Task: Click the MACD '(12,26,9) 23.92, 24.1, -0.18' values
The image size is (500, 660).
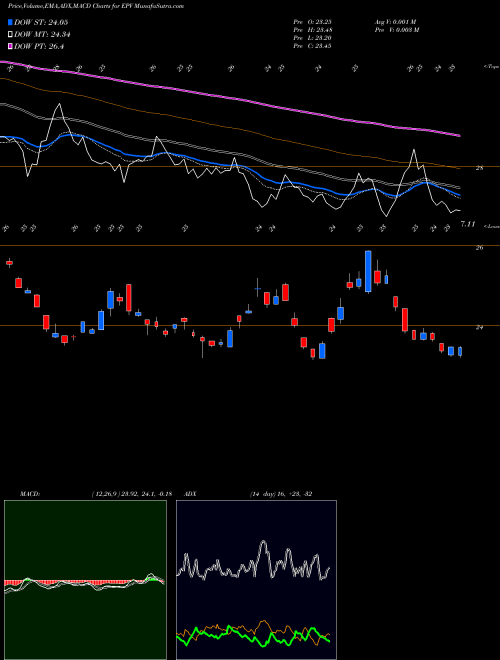Action: (131, 494)
